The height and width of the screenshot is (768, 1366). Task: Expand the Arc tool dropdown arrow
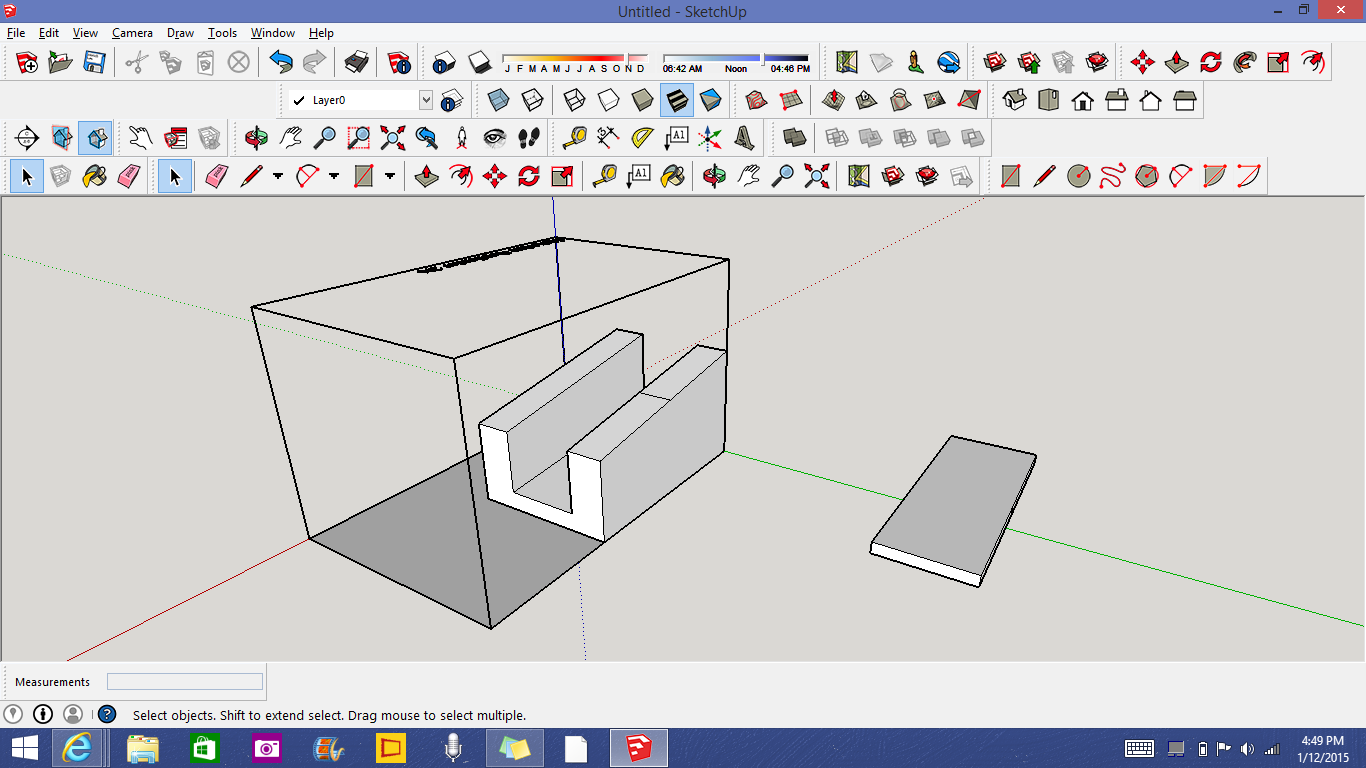(x=334, y=177)
